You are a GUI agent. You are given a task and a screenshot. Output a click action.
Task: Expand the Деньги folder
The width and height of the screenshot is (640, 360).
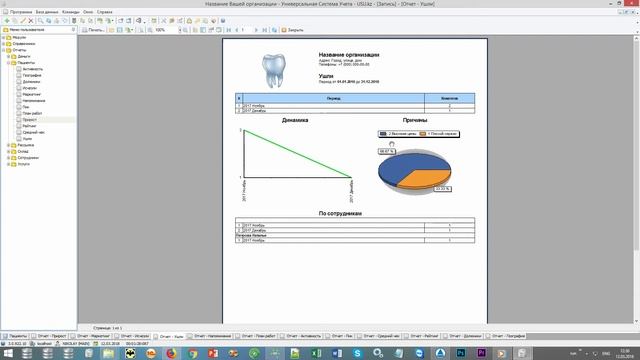(9, 56)
